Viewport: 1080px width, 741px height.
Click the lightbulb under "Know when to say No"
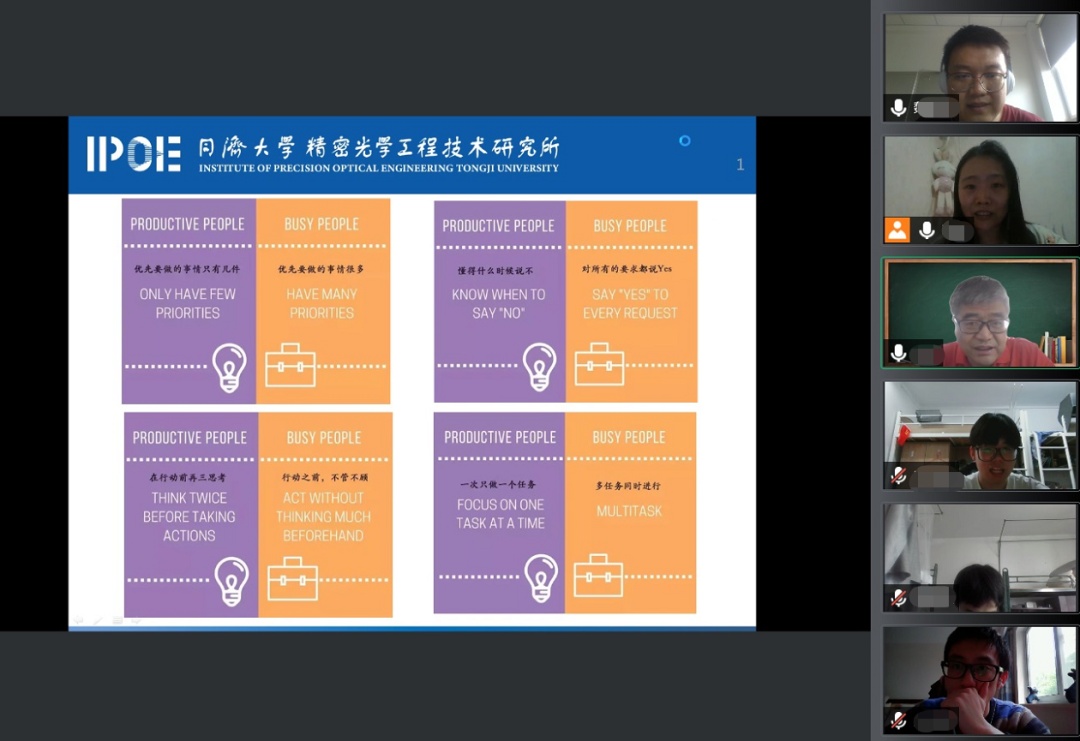pos(539,366)
